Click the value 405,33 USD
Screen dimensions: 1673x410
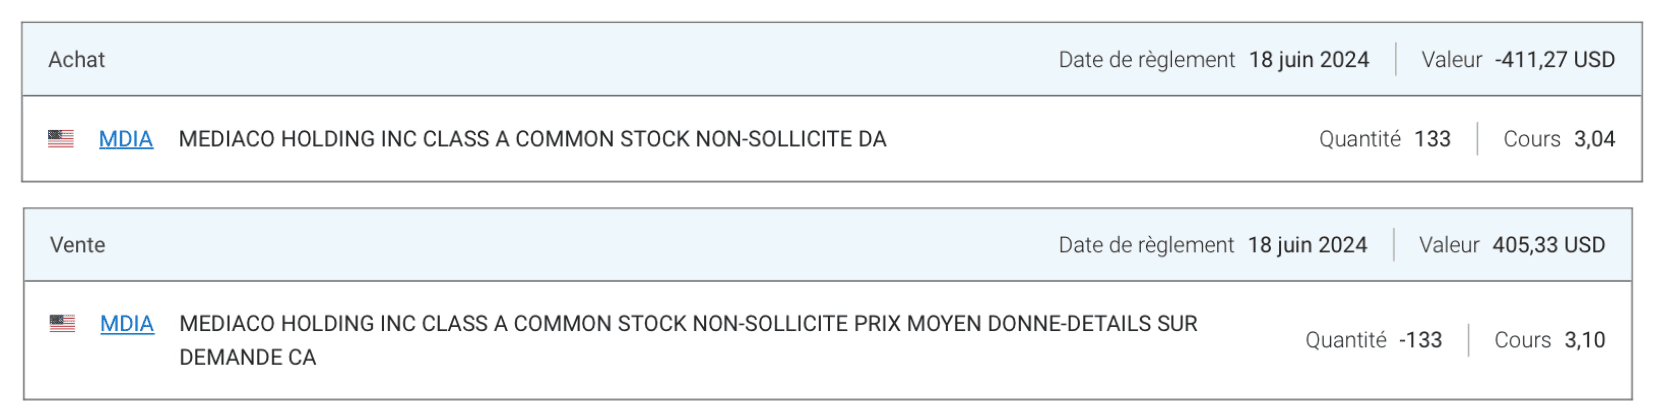tap(1548, 245)
